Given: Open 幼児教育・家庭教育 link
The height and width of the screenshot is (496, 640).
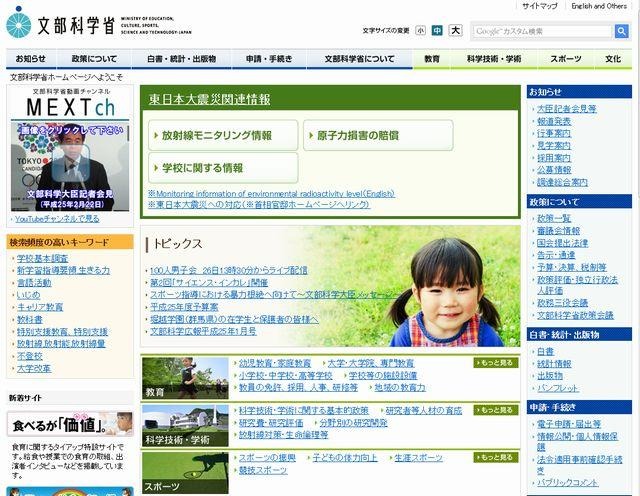Looking at the screenshot, I should point(275,363).
